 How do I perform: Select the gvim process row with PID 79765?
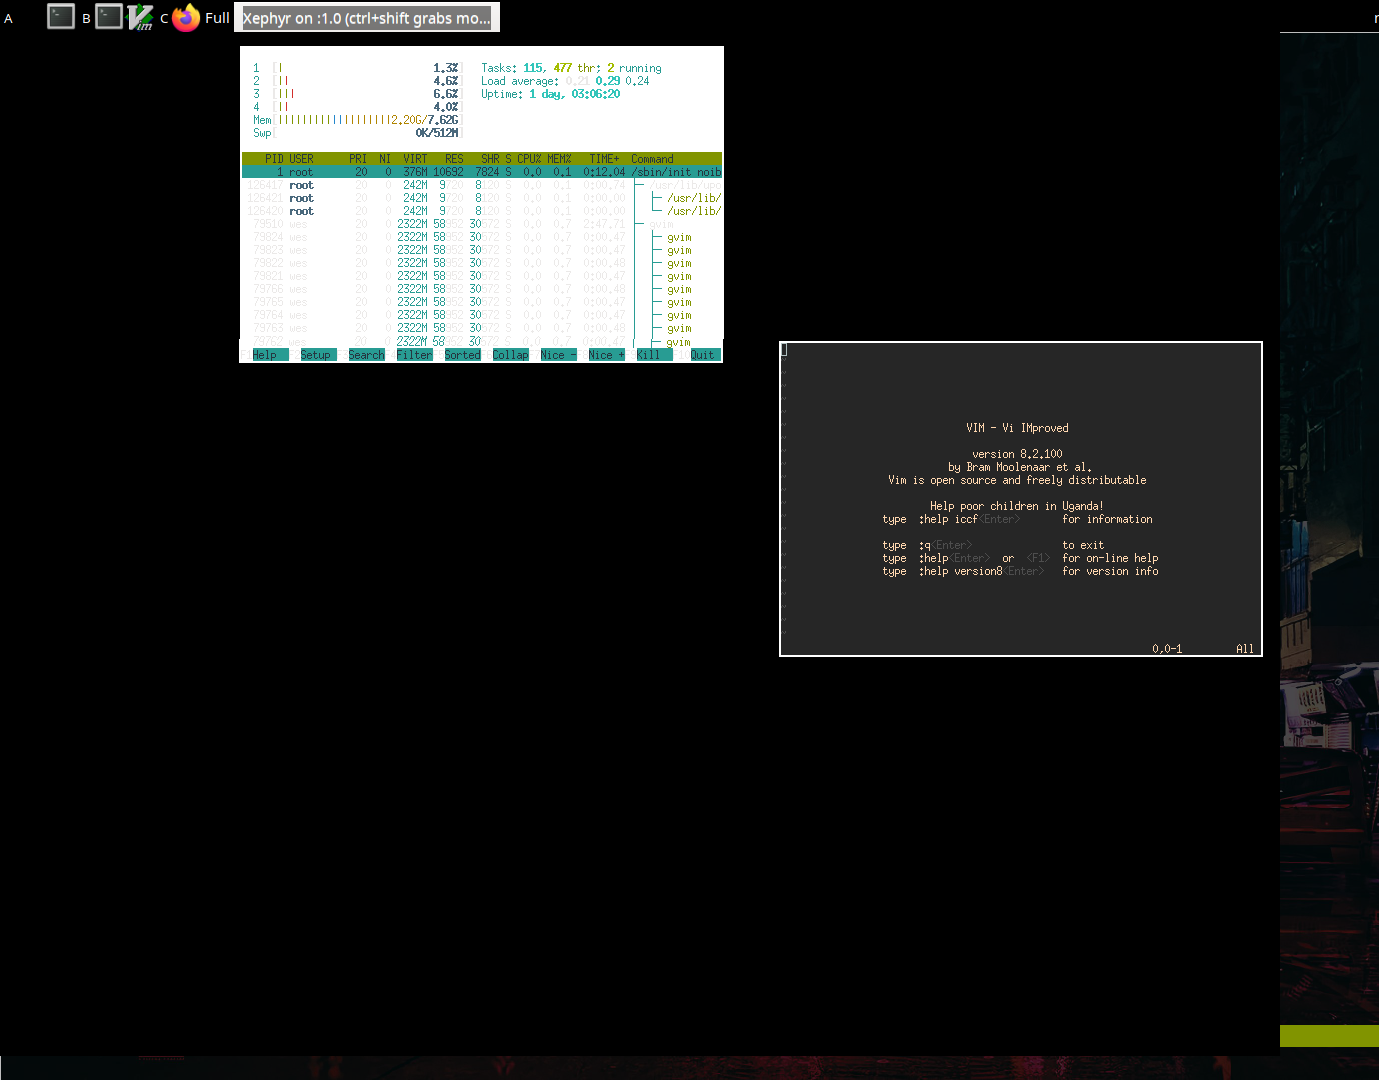point(482,302)
